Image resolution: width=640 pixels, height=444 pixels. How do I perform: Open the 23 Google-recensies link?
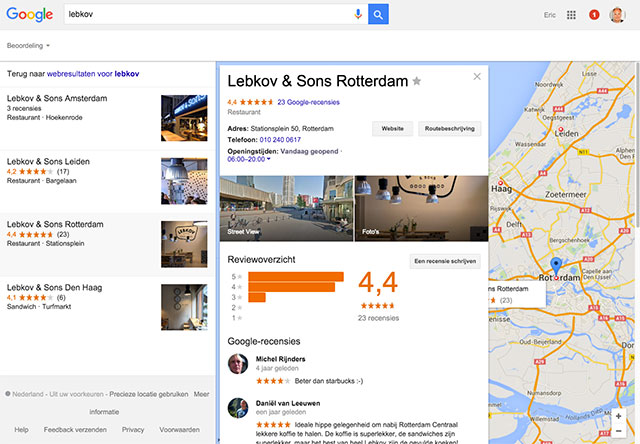coord(309,102)
